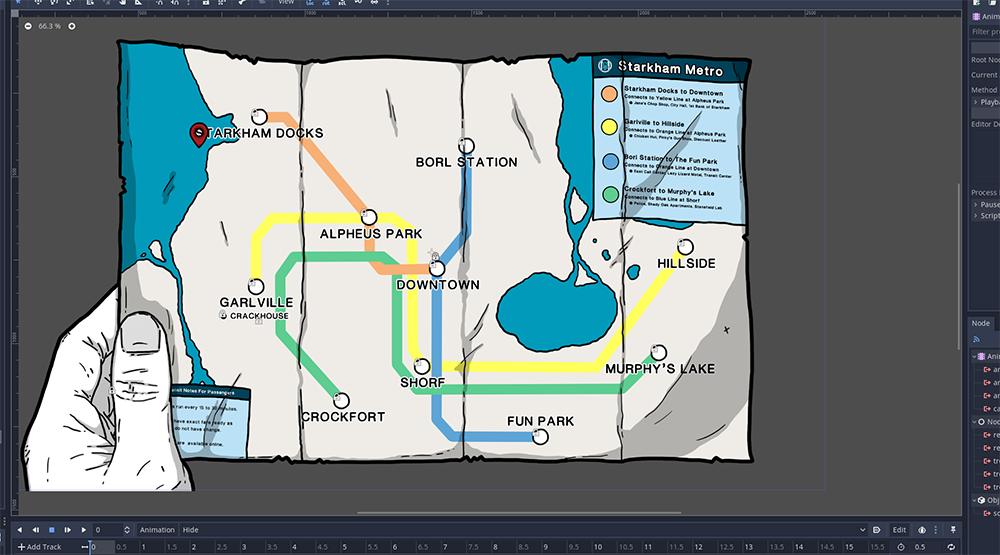Toggle onion skinning in animation panel

click(x=922, y=530)
